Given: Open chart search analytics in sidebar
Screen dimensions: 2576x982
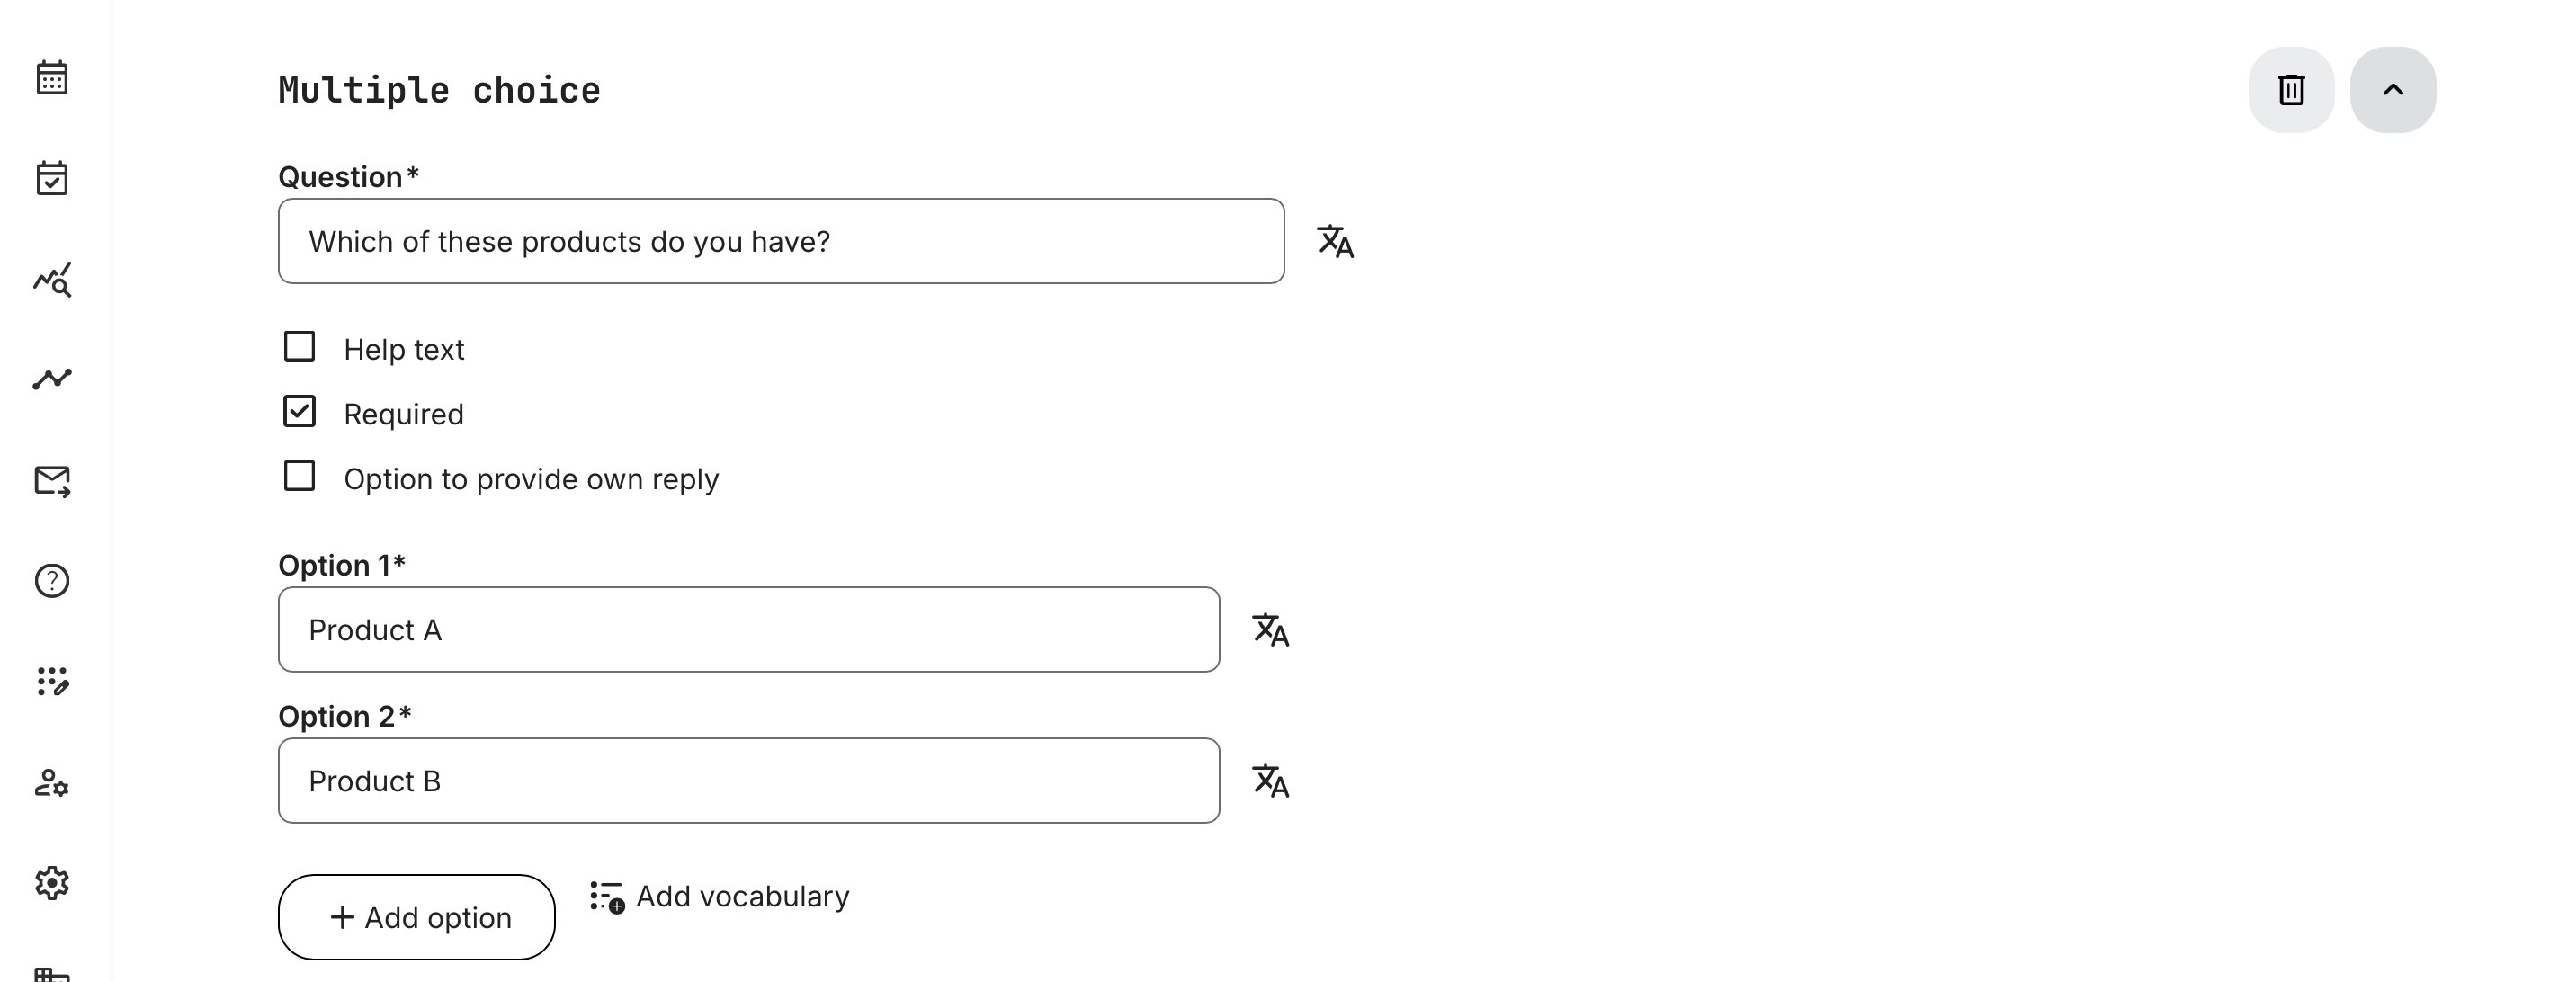Looking at the screenshot, I should 52,280.
